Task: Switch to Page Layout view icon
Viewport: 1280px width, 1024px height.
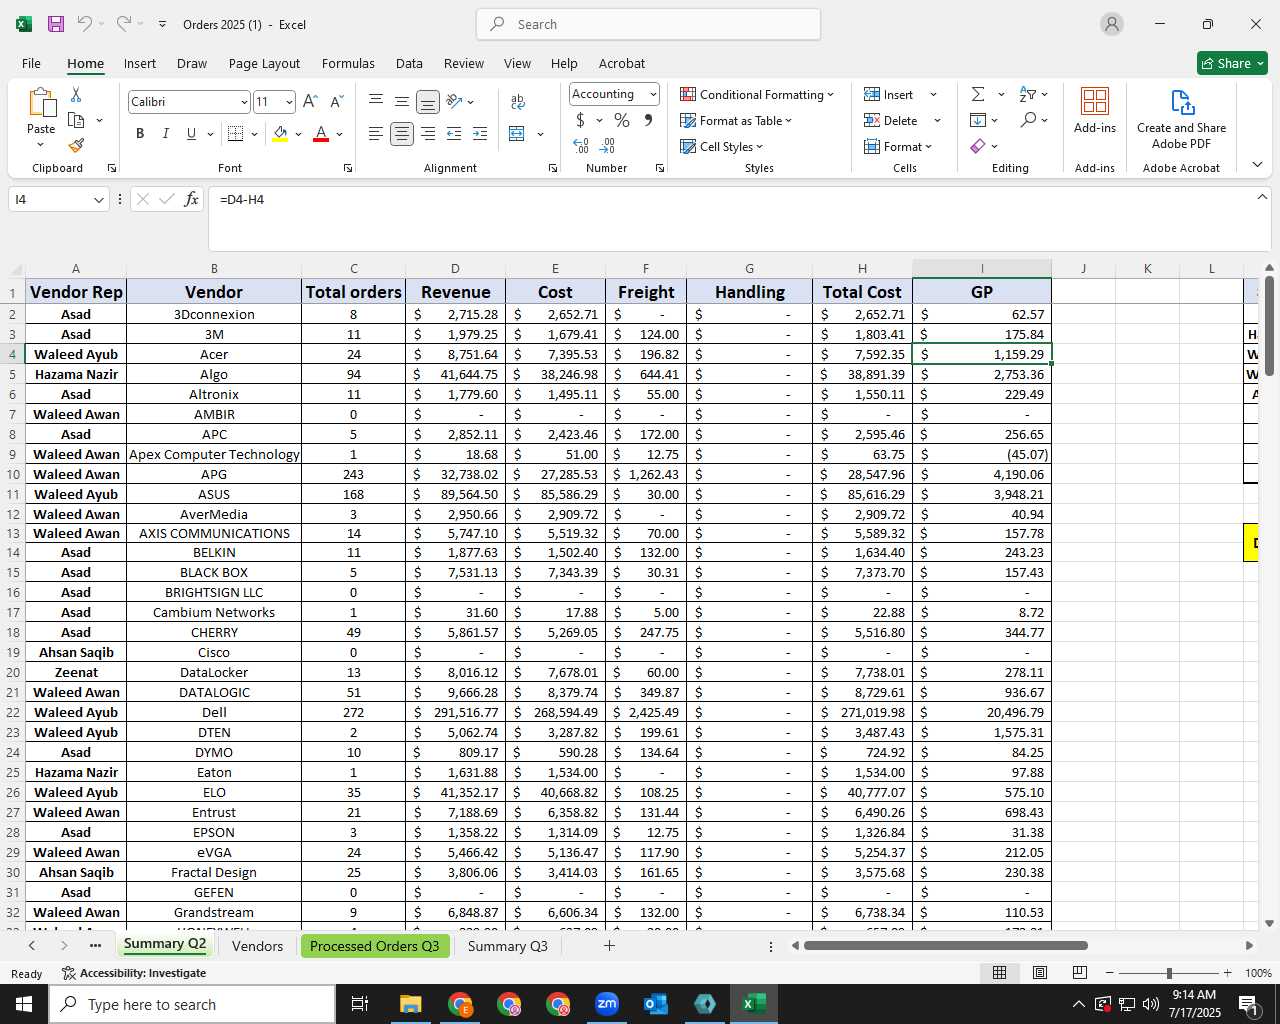Action: [1039, 973]
